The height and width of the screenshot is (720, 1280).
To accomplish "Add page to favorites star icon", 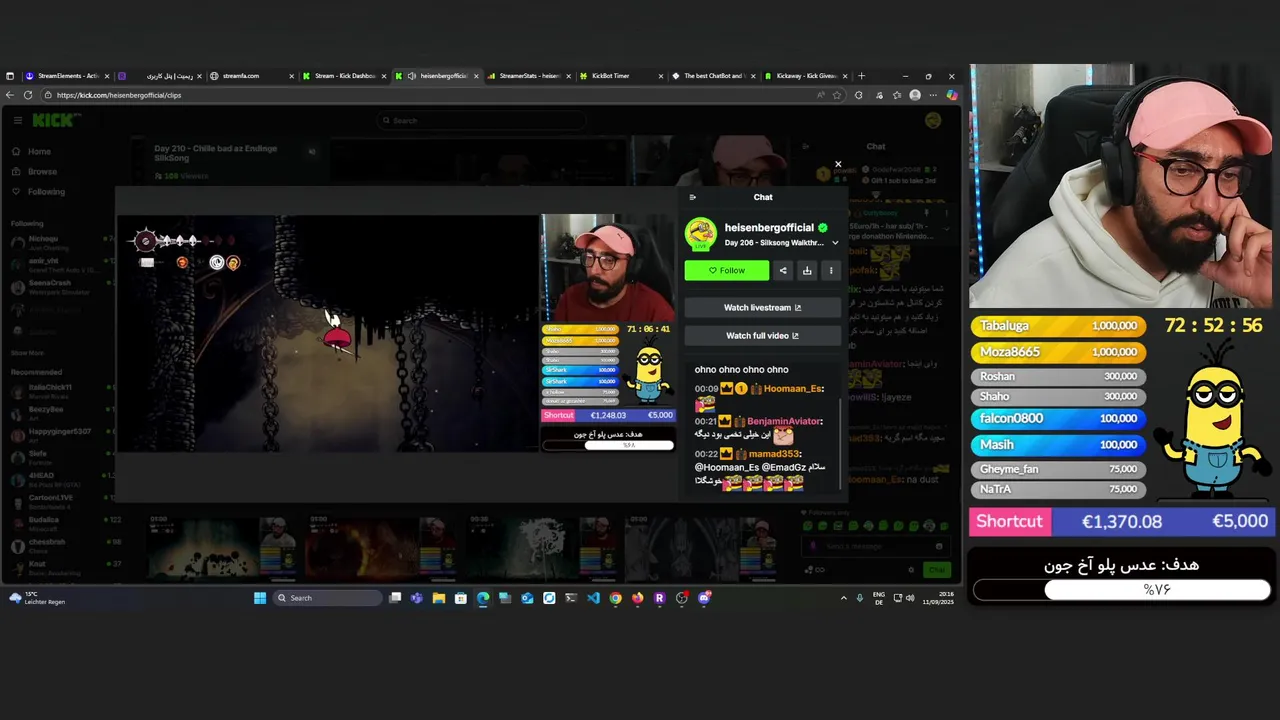I will tap(837, 95).
